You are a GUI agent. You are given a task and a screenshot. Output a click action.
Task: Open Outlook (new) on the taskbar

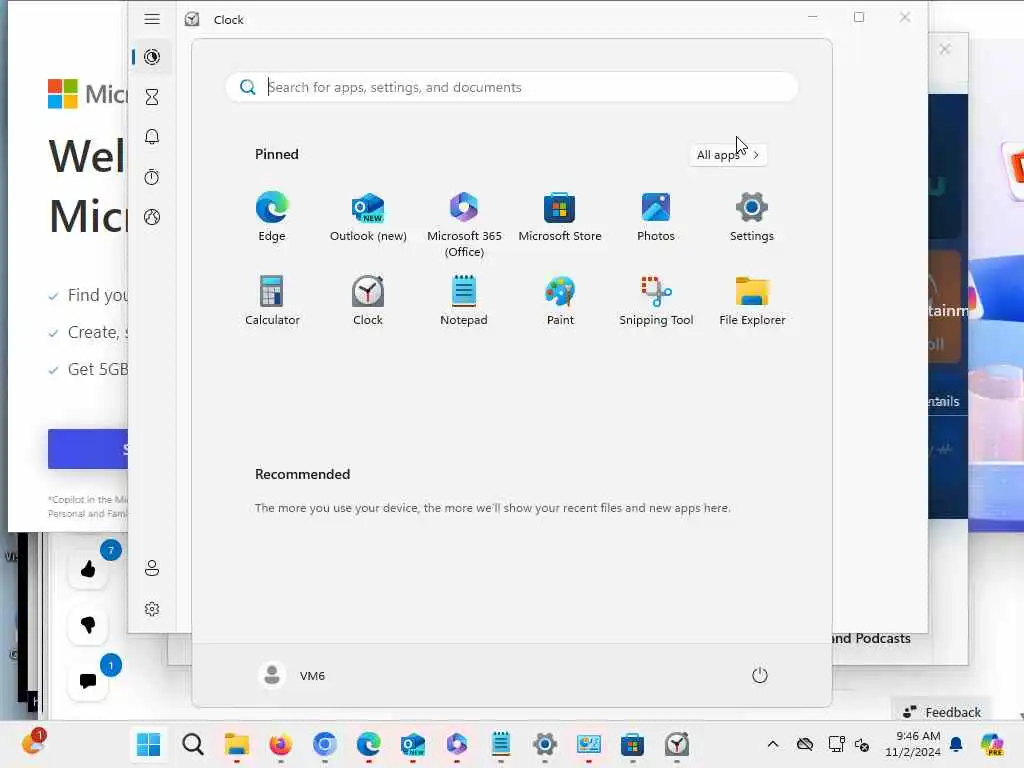pyautogui.click(x=413, y=744)
